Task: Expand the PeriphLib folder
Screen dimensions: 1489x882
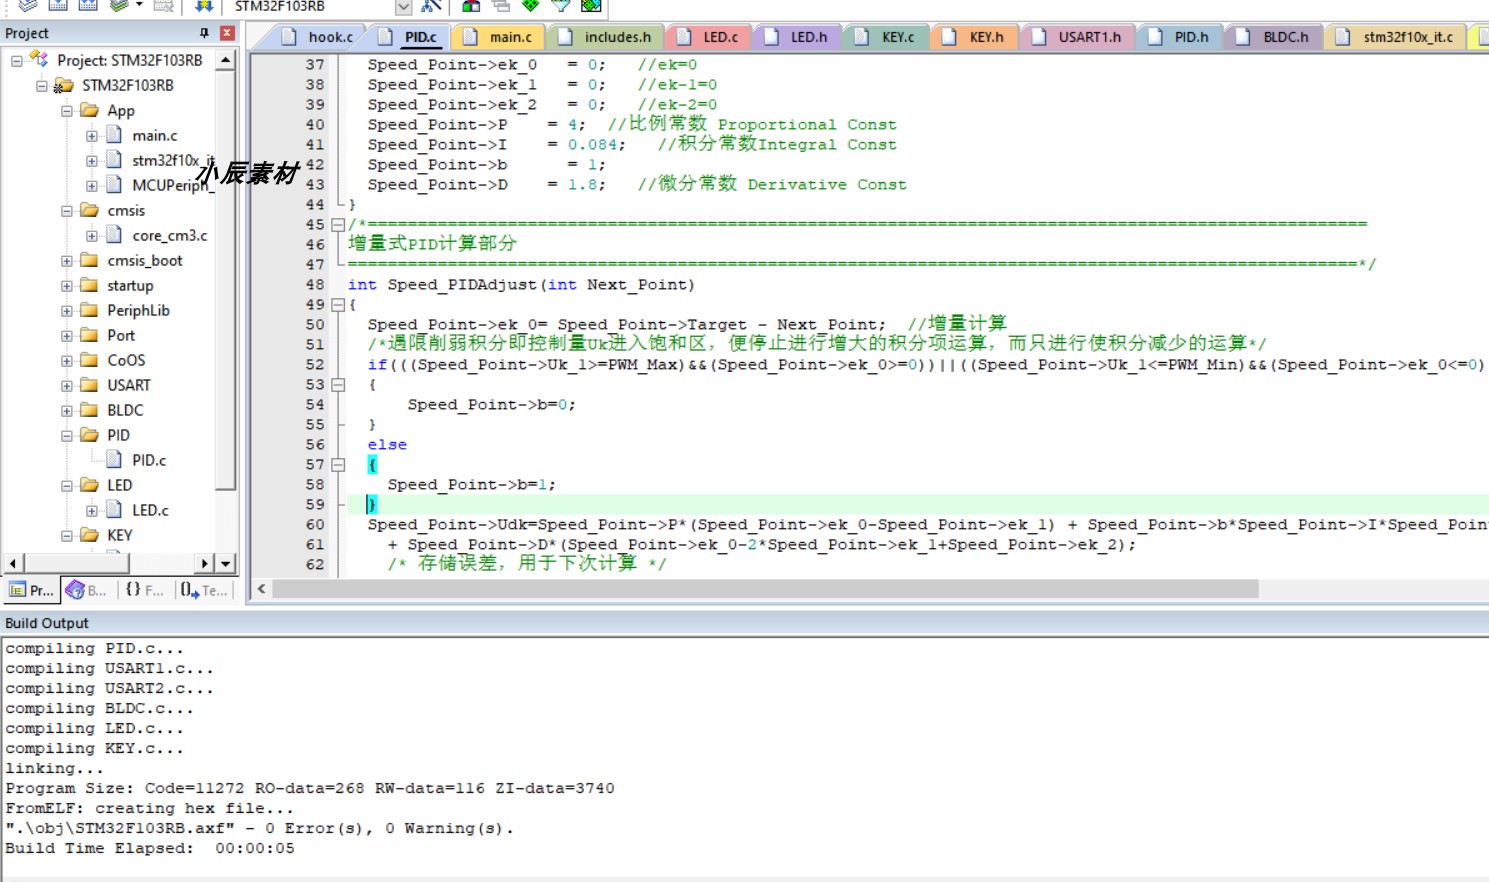Action: (x=67, y=311)
